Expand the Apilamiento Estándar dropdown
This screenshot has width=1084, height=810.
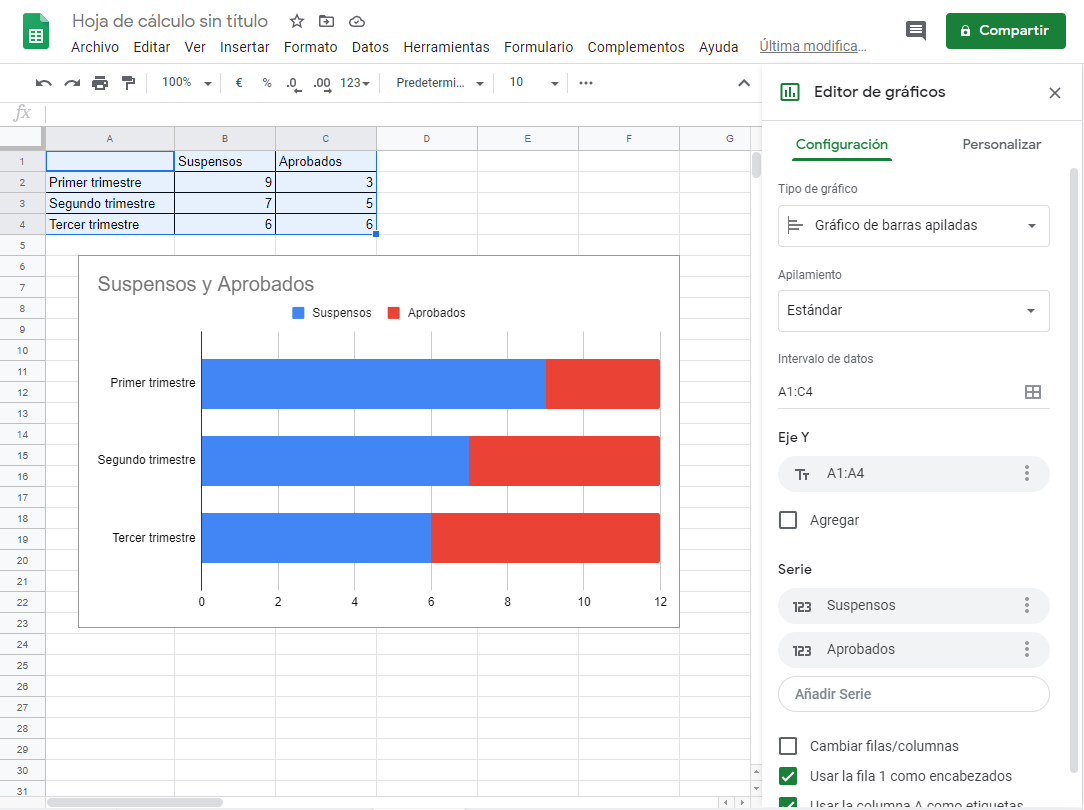913,311
